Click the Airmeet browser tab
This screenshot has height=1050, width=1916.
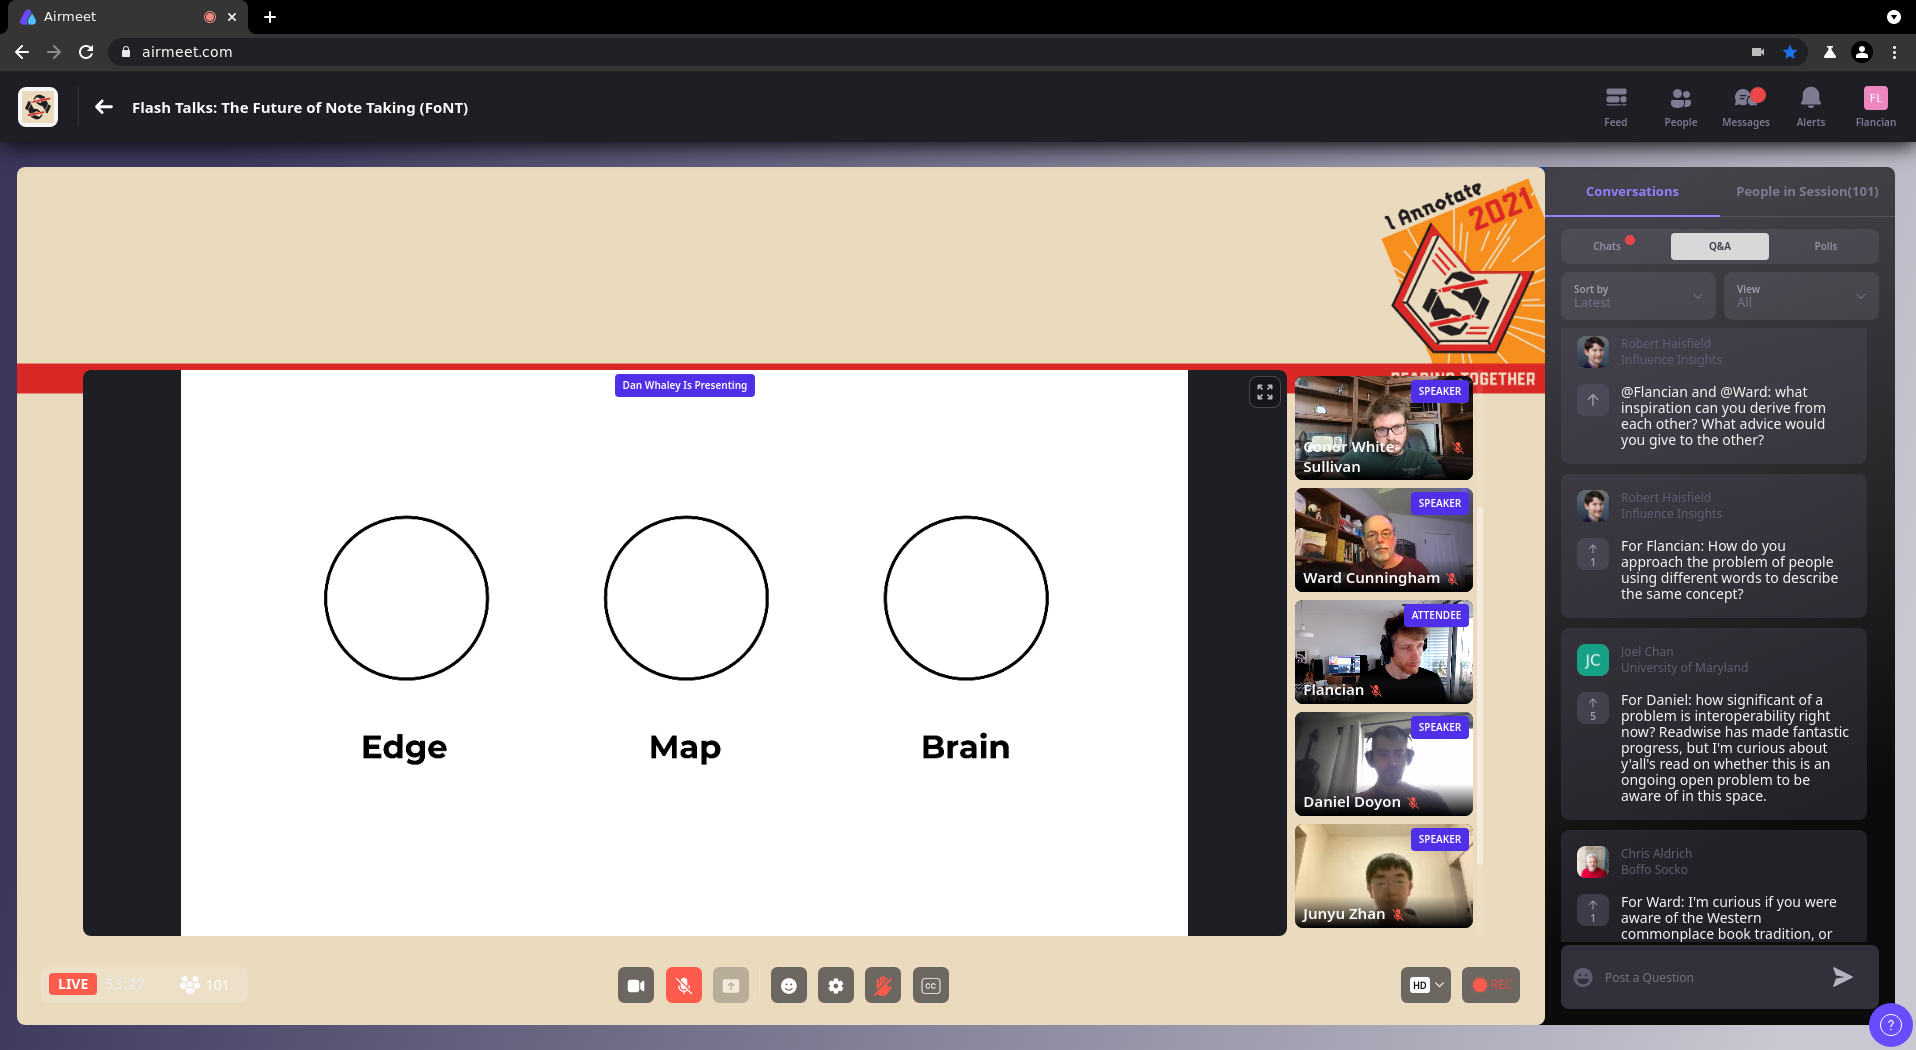click(x=126, y=17)
